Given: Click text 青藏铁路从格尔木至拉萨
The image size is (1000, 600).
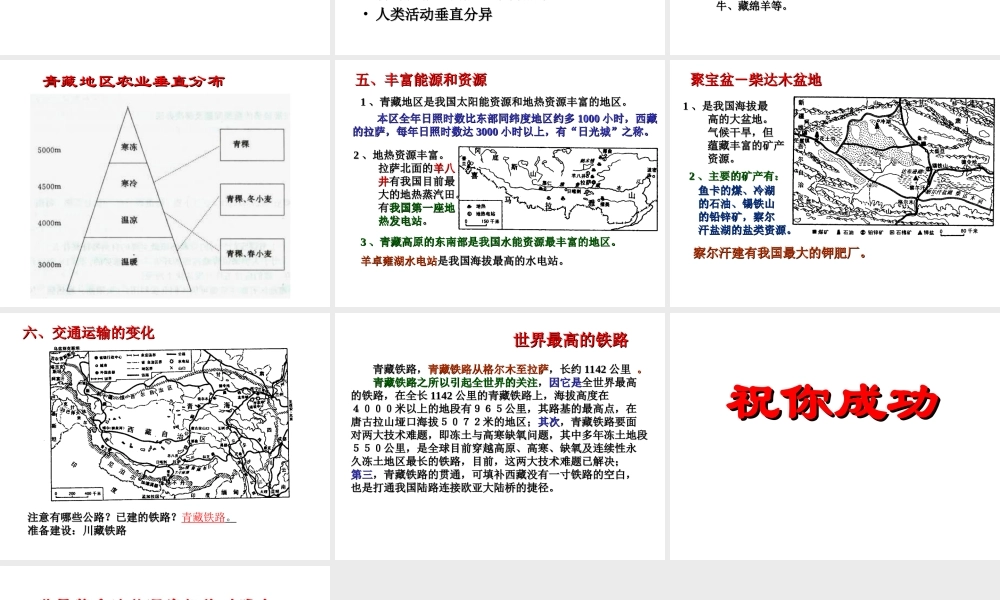Looking at the screenshot, I should tap(488, 369).
